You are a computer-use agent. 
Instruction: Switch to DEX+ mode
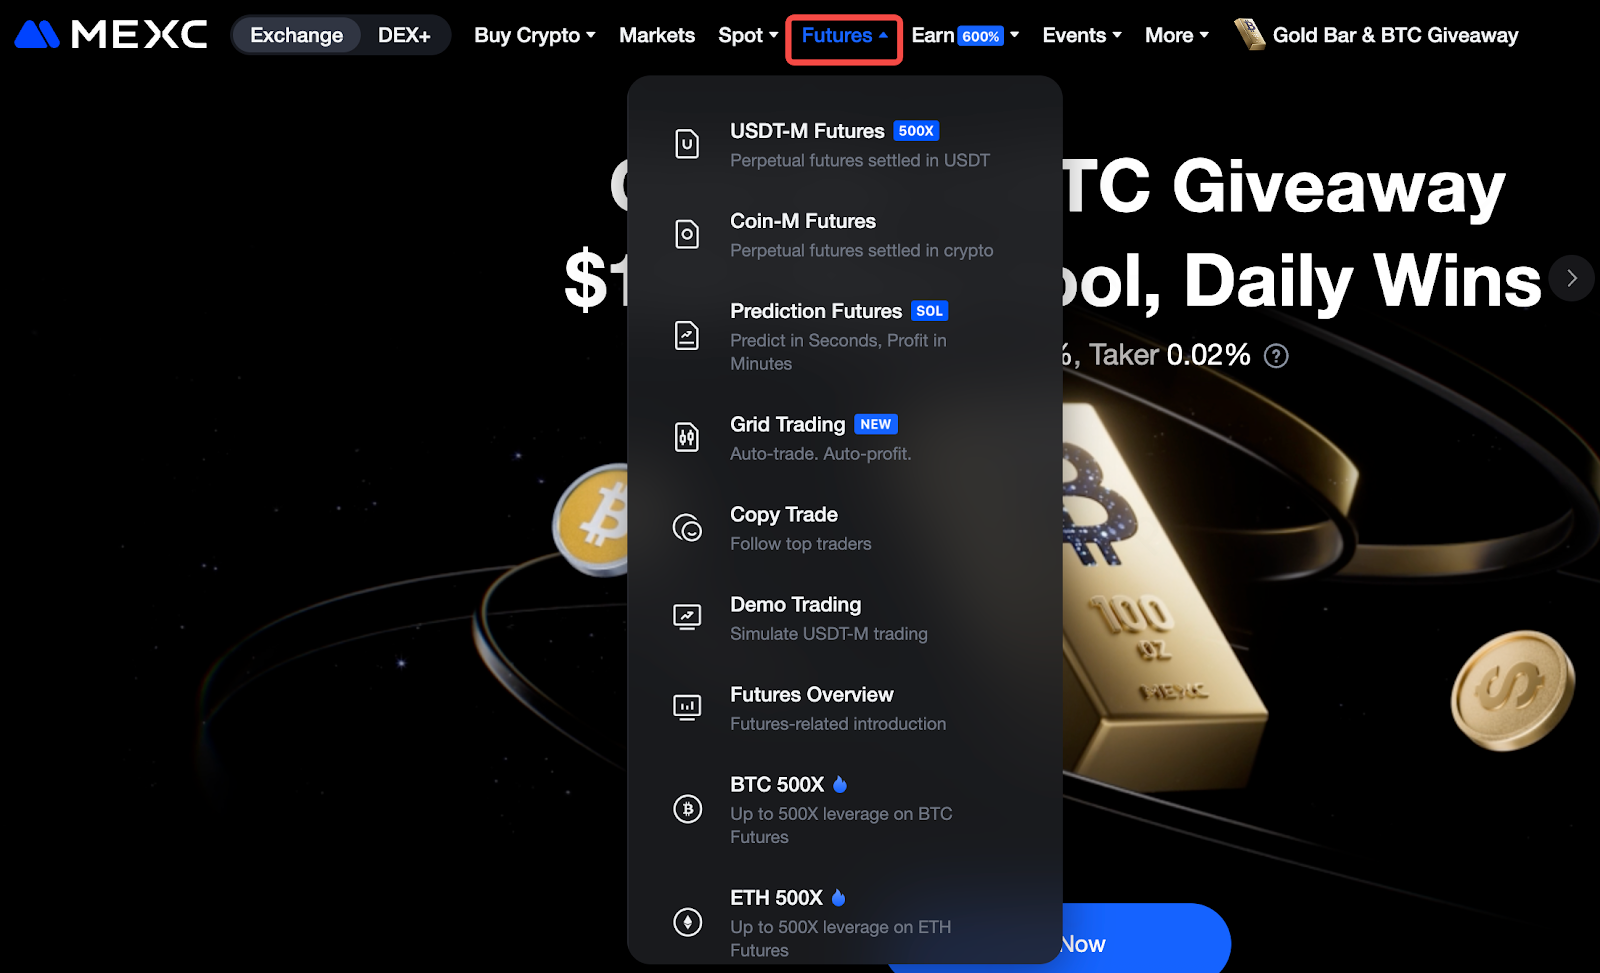(x=404, y=35)
